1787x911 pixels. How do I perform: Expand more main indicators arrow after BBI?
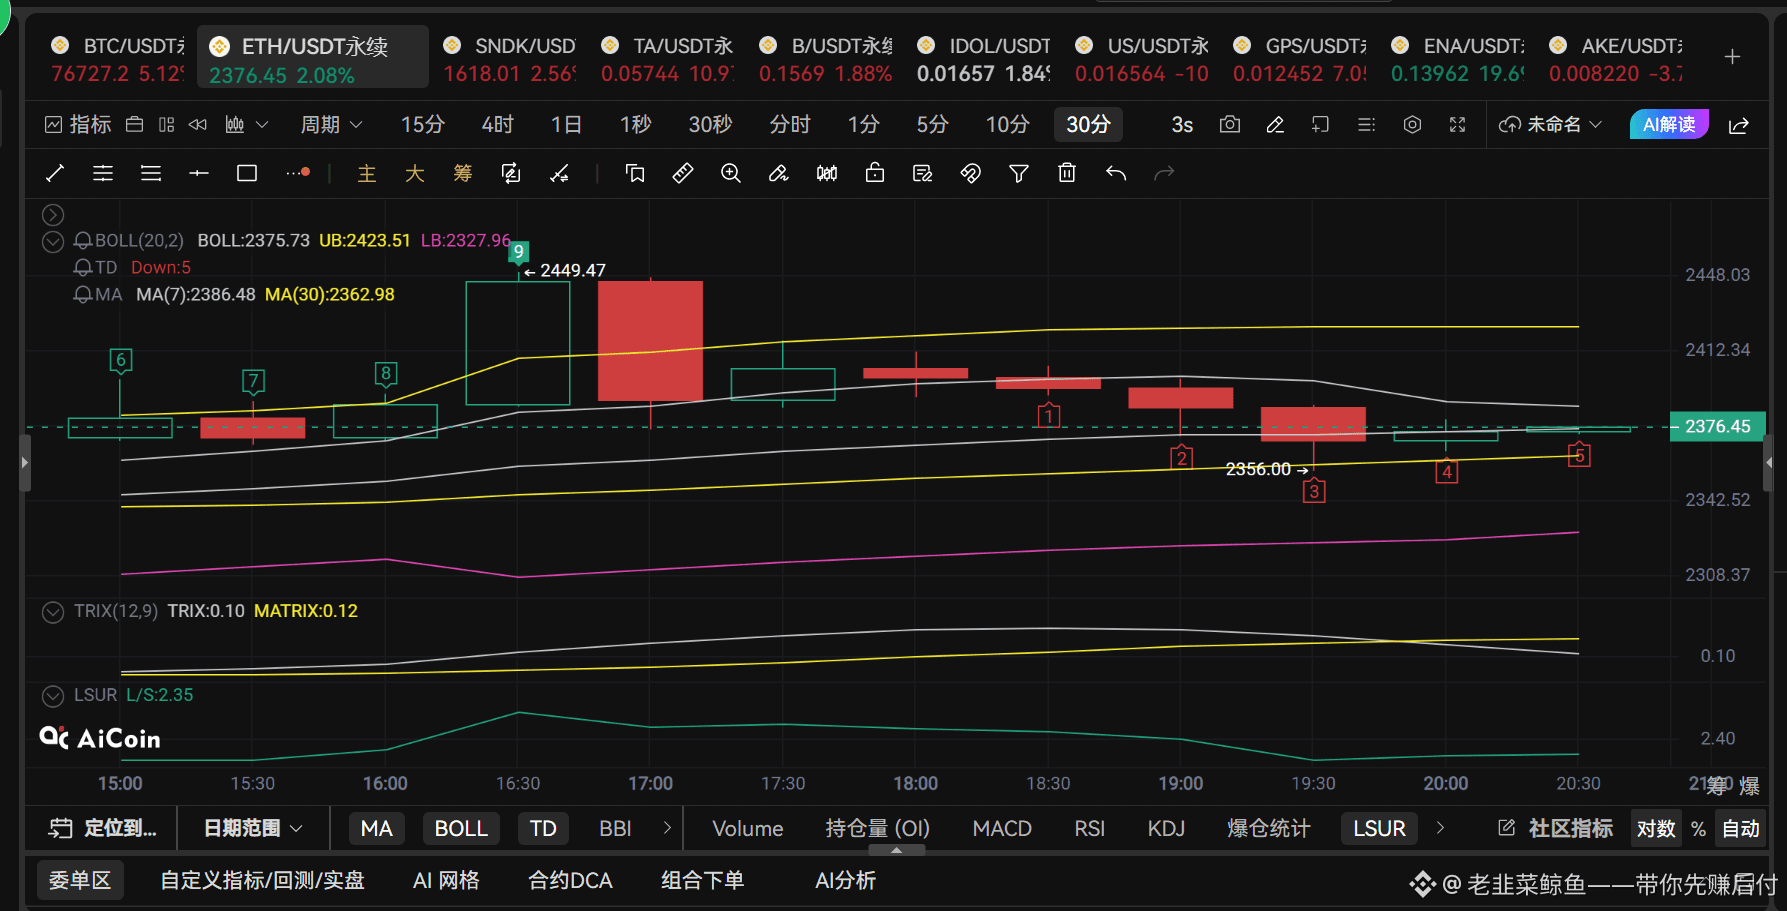(x=667, y=828)
